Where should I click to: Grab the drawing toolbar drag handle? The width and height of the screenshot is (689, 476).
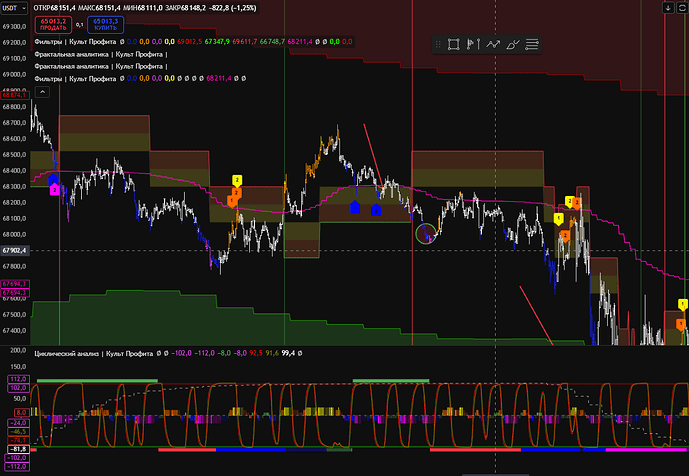click(438, 44)
